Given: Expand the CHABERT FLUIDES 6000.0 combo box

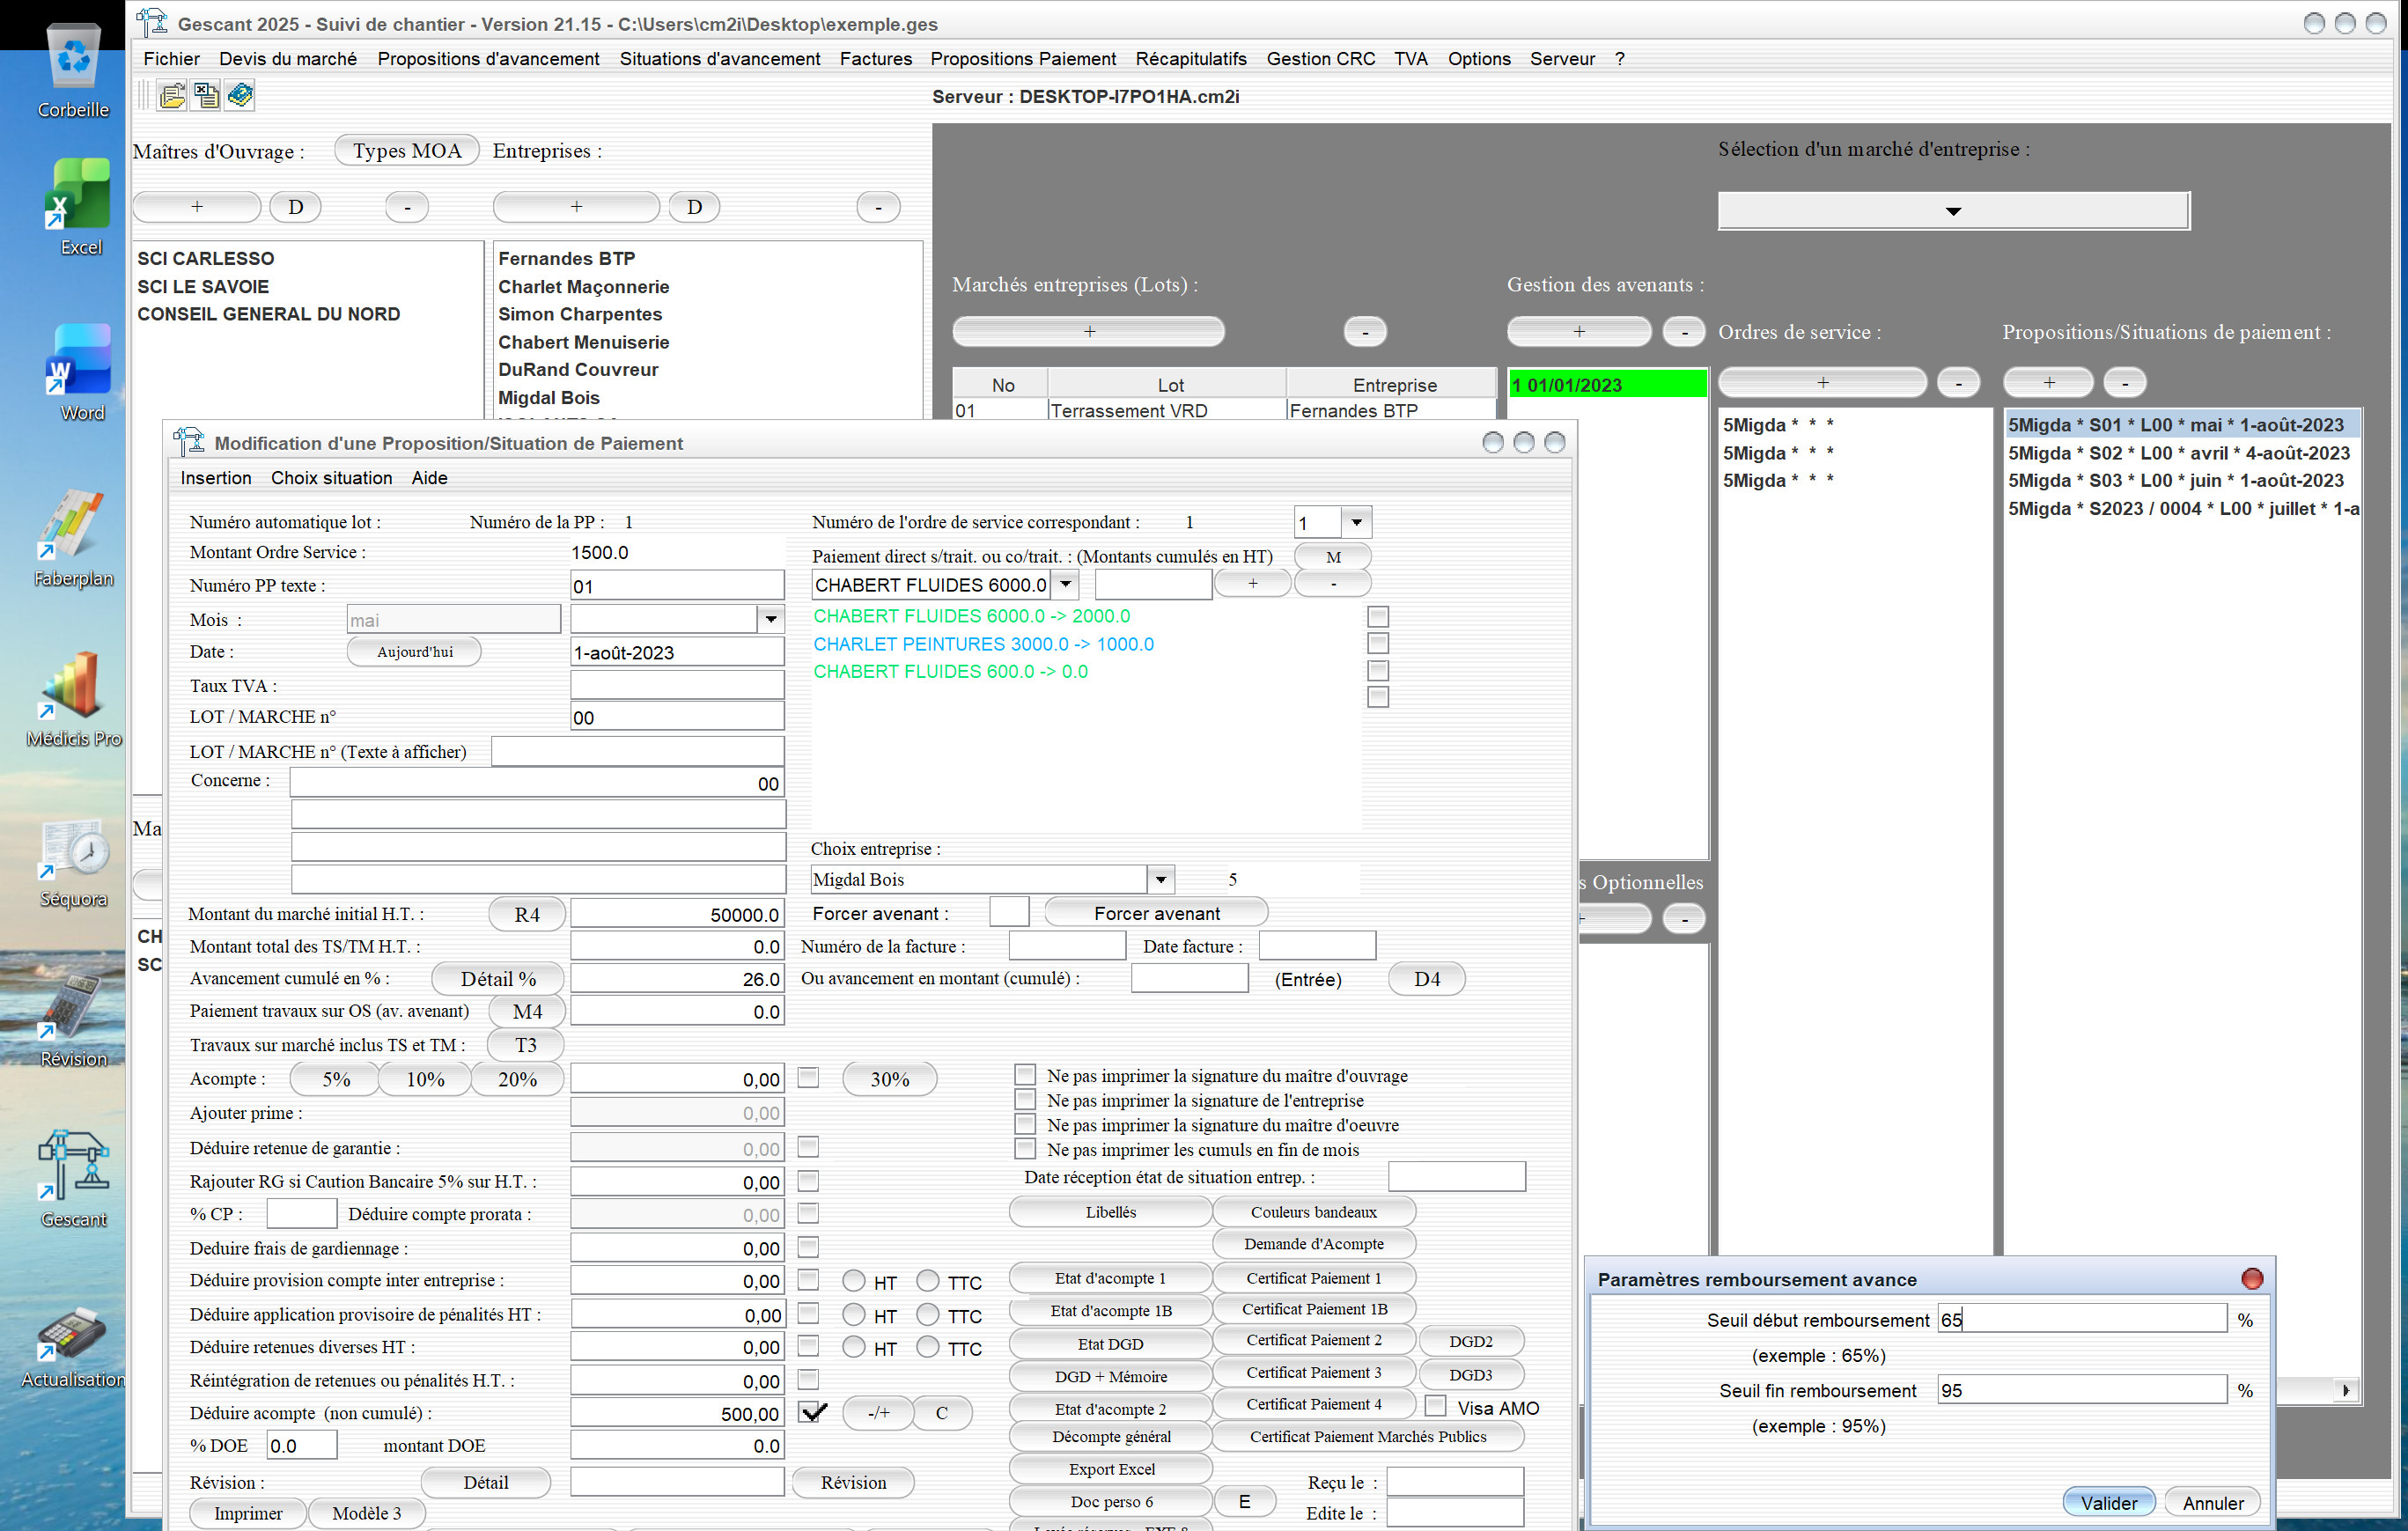Looking at the screenshot, I should coord(1065,584).
